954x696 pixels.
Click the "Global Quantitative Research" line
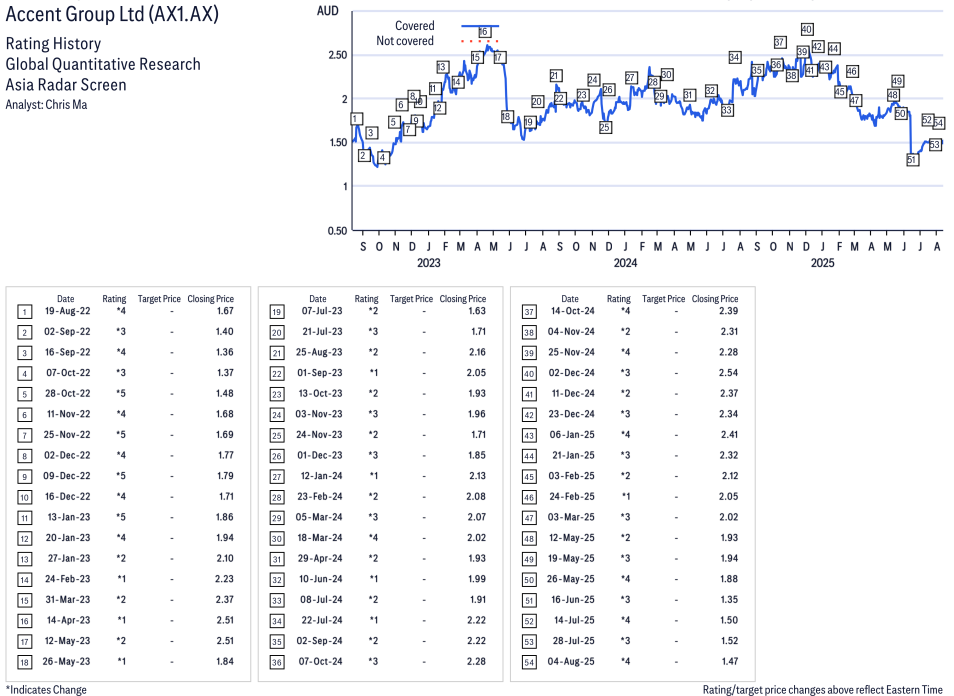click(x=103, y=64)
